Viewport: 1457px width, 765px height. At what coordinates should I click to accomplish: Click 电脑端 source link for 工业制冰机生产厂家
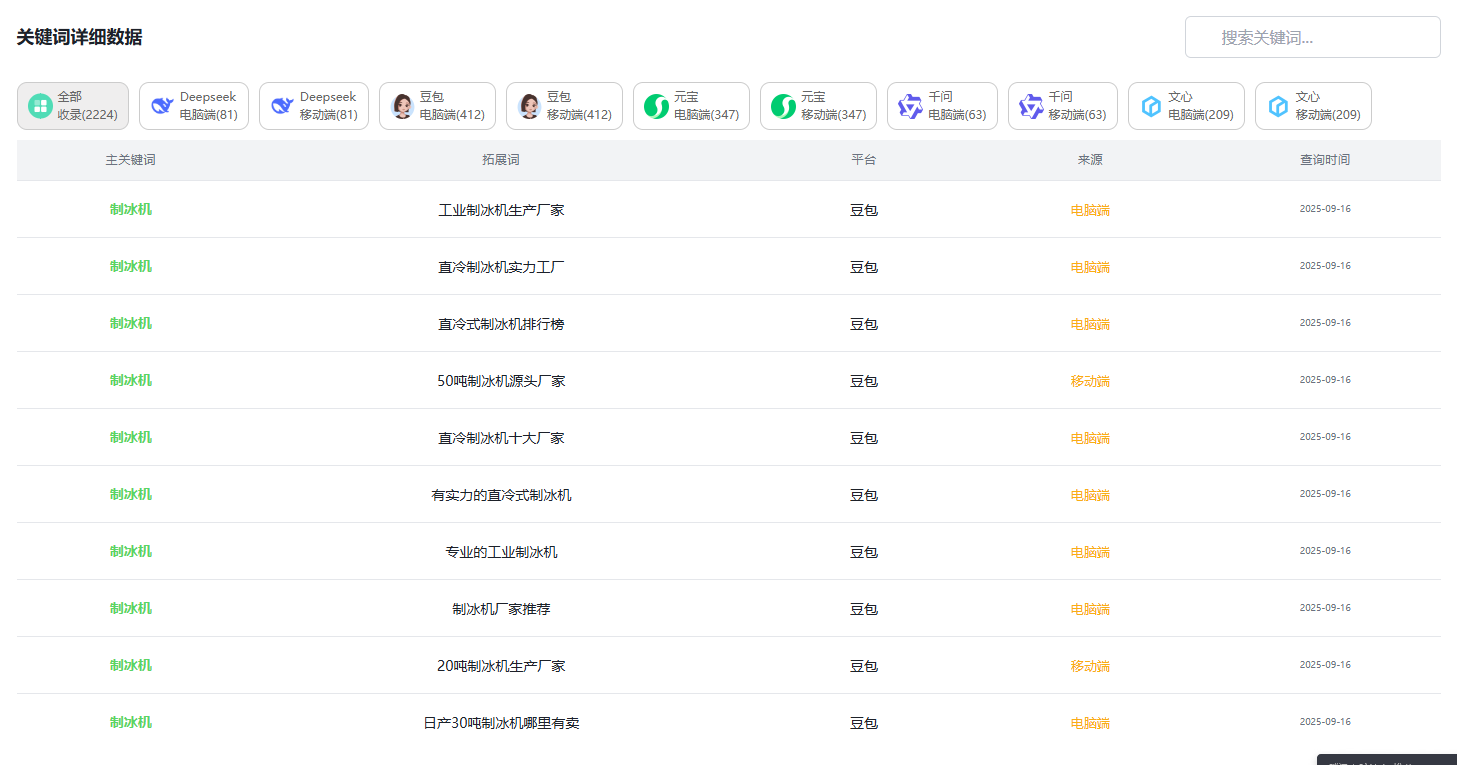1090,210
